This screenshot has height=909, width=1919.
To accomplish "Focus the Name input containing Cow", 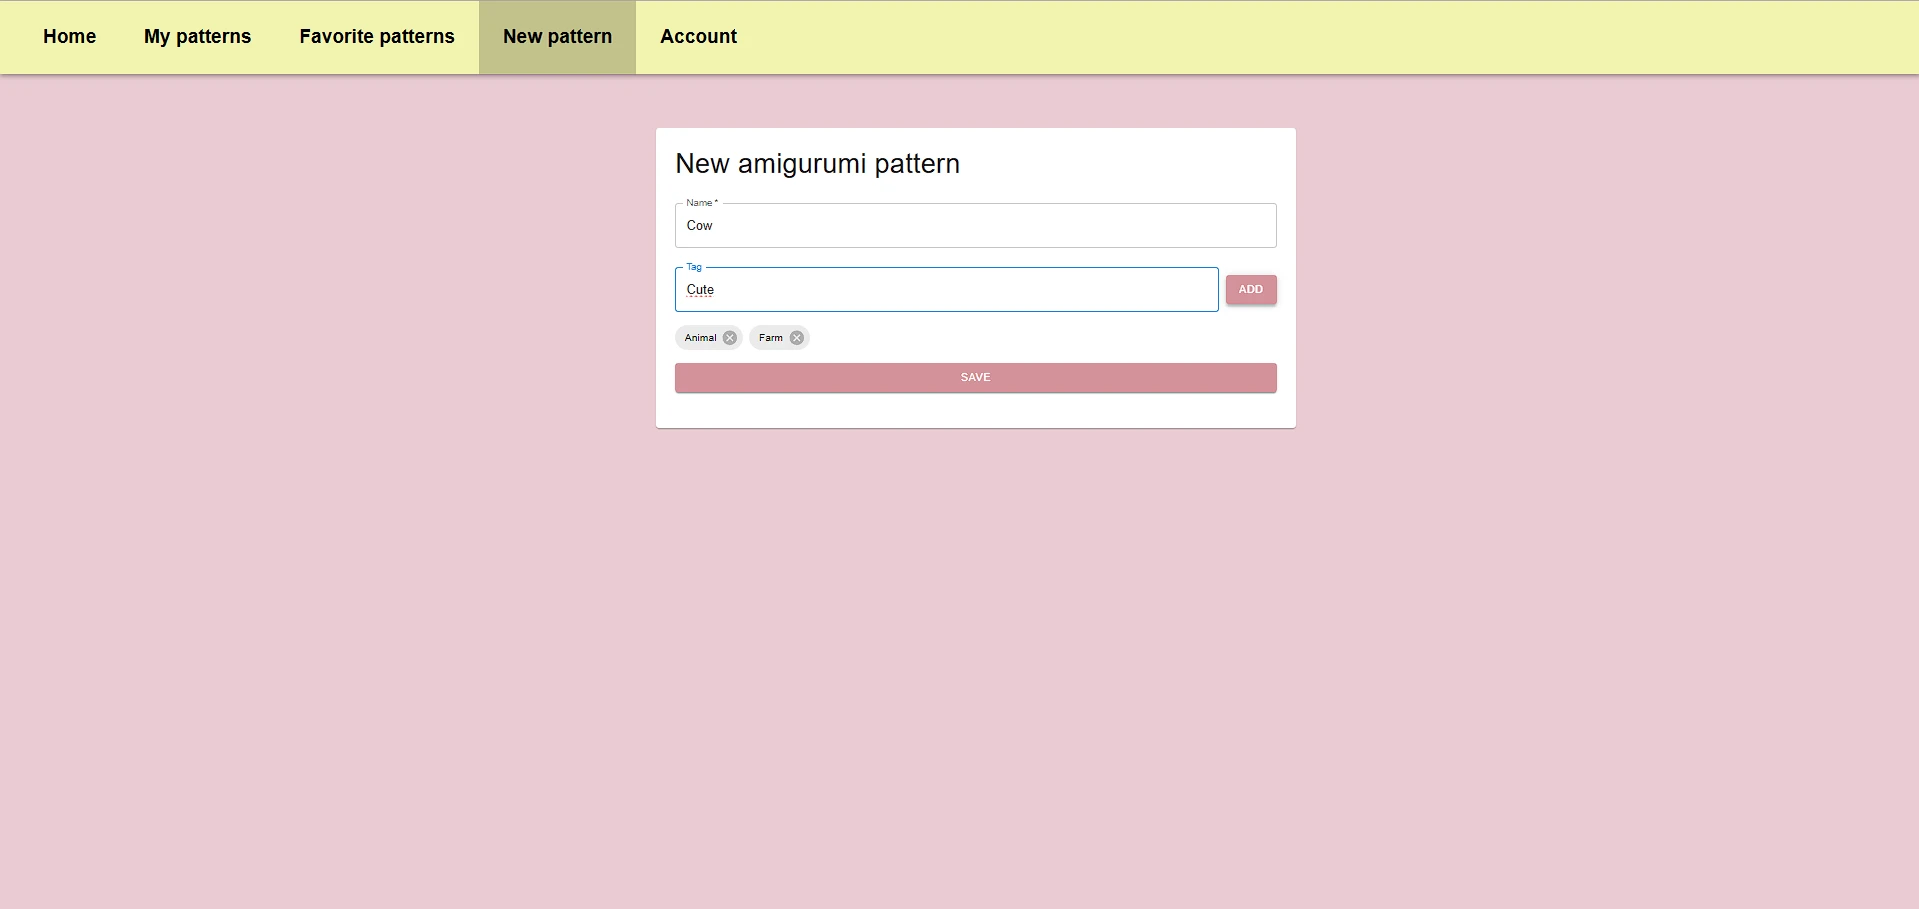I will pyautogui.click(x=975, y=225).
